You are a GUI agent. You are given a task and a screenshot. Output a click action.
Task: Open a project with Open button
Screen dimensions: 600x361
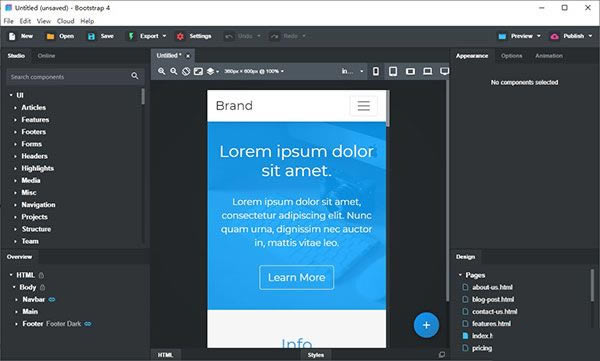(60, 36)
